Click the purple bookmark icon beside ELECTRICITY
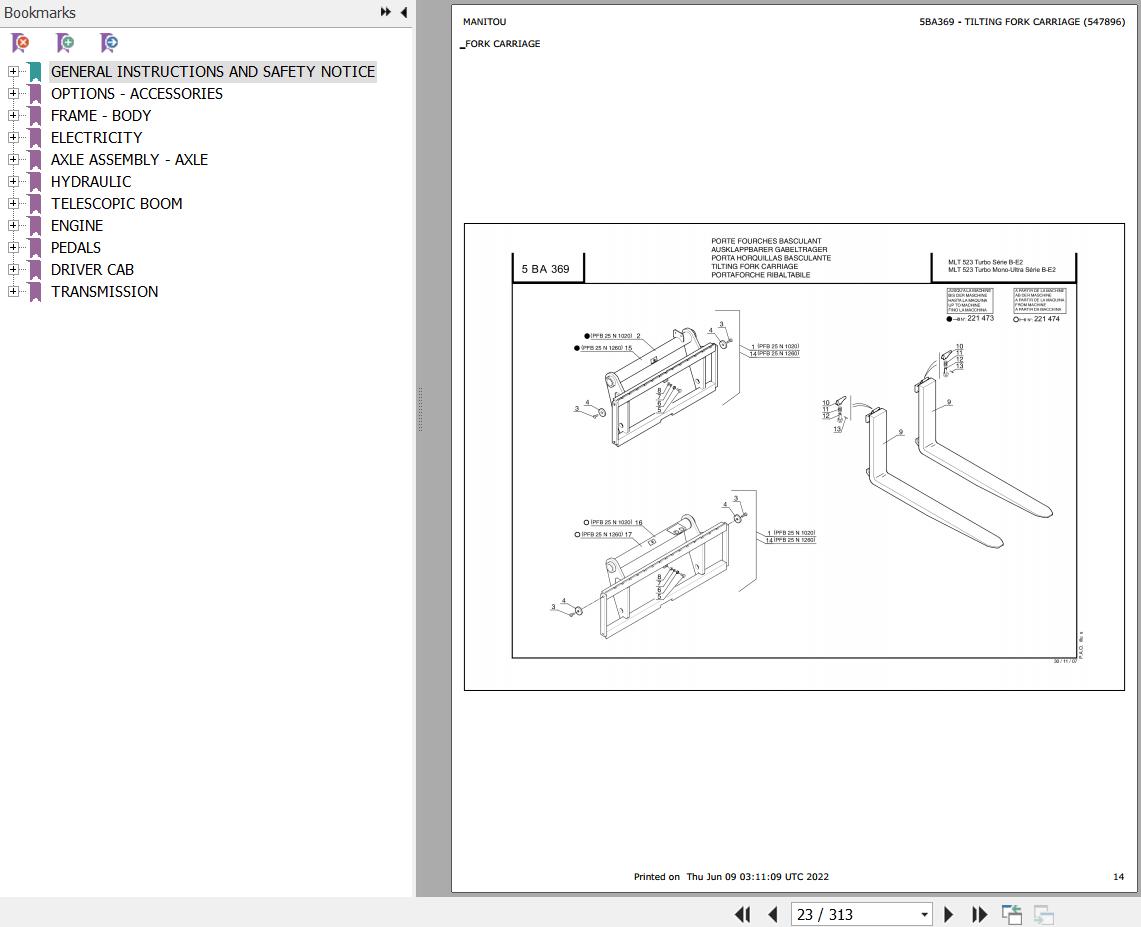 [34, 138]
